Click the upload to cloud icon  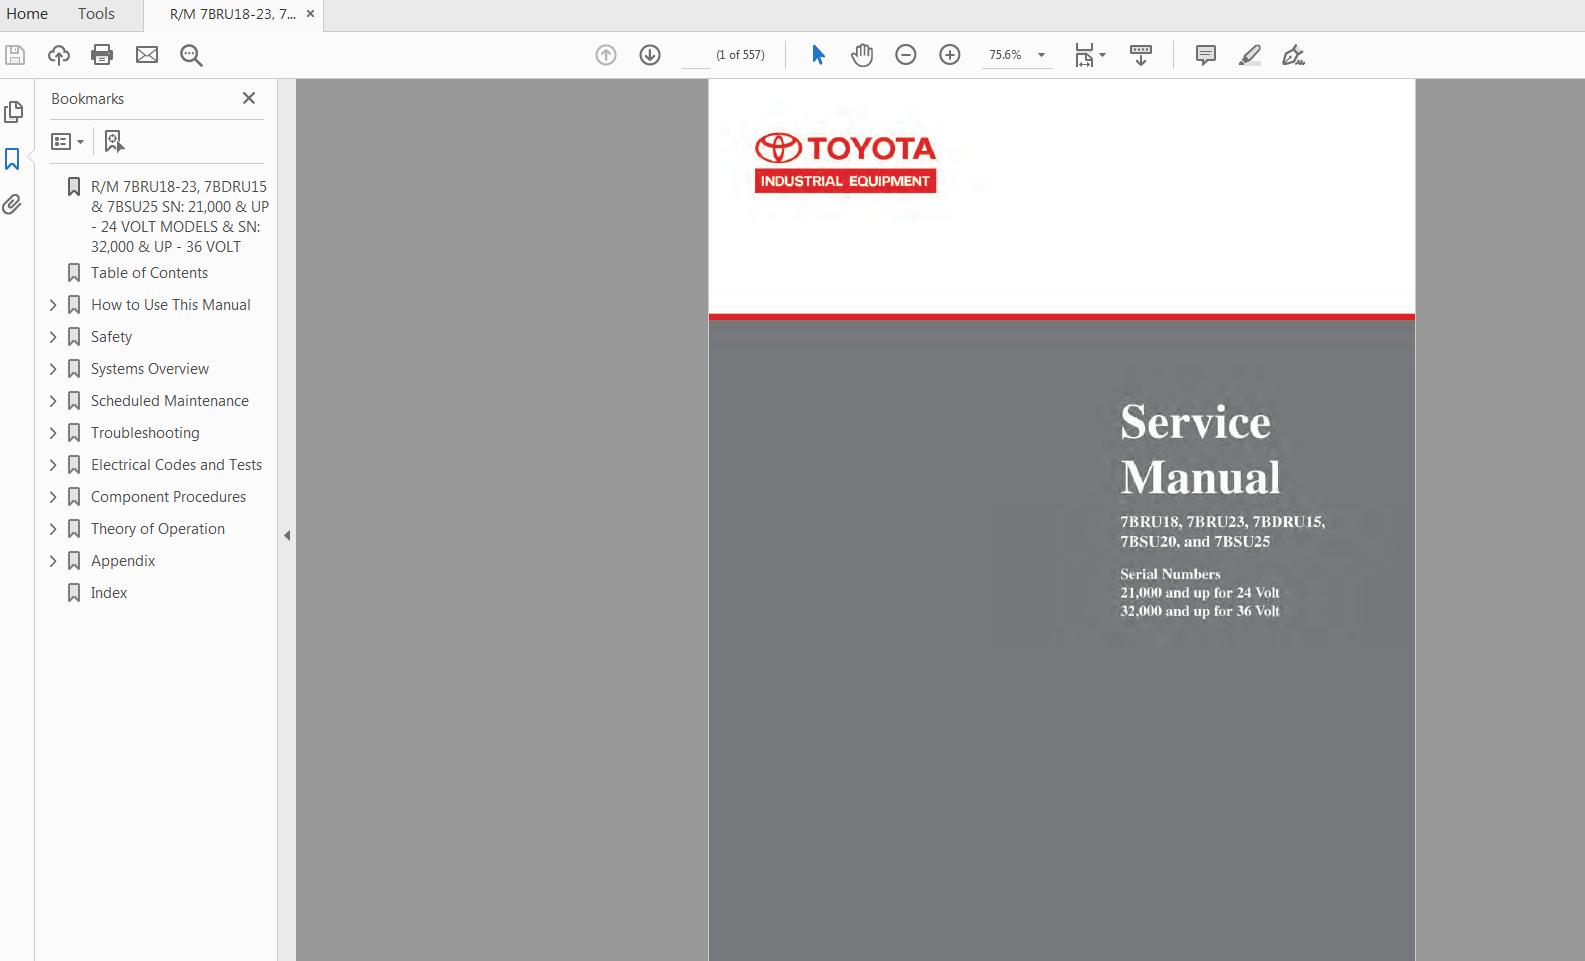coord(59,55)
